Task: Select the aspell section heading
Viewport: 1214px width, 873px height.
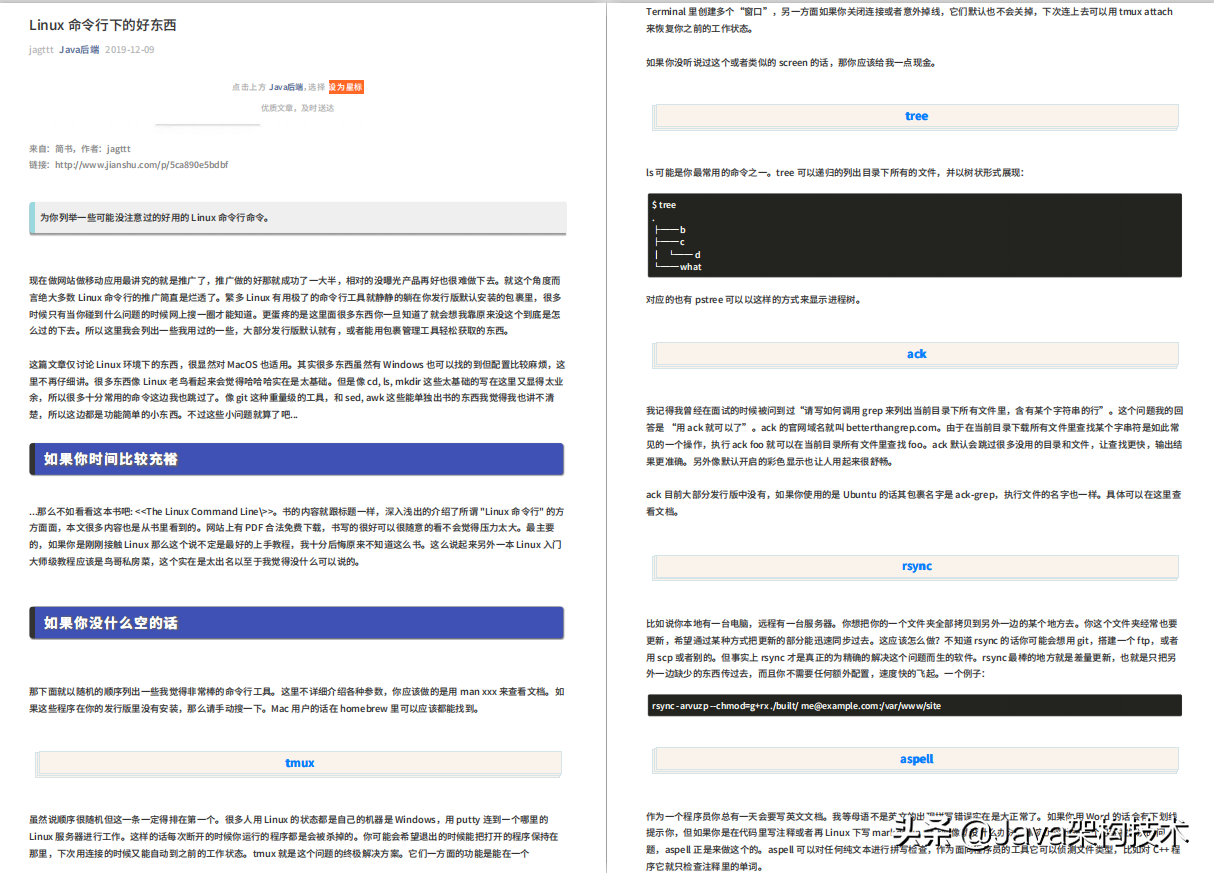Action: coord(916,759)
